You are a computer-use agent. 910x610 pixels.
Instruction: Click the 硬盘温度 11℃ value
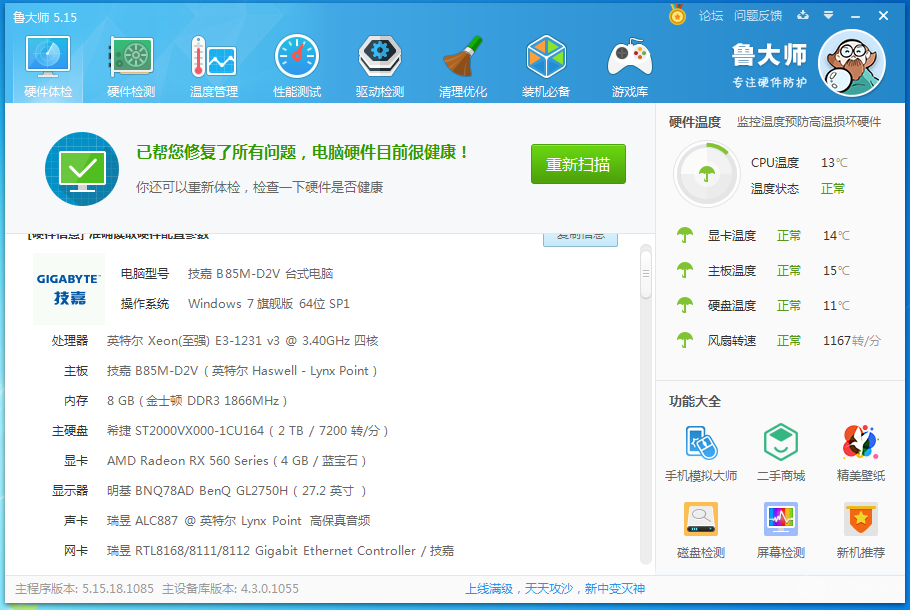[x=836, y=305]
